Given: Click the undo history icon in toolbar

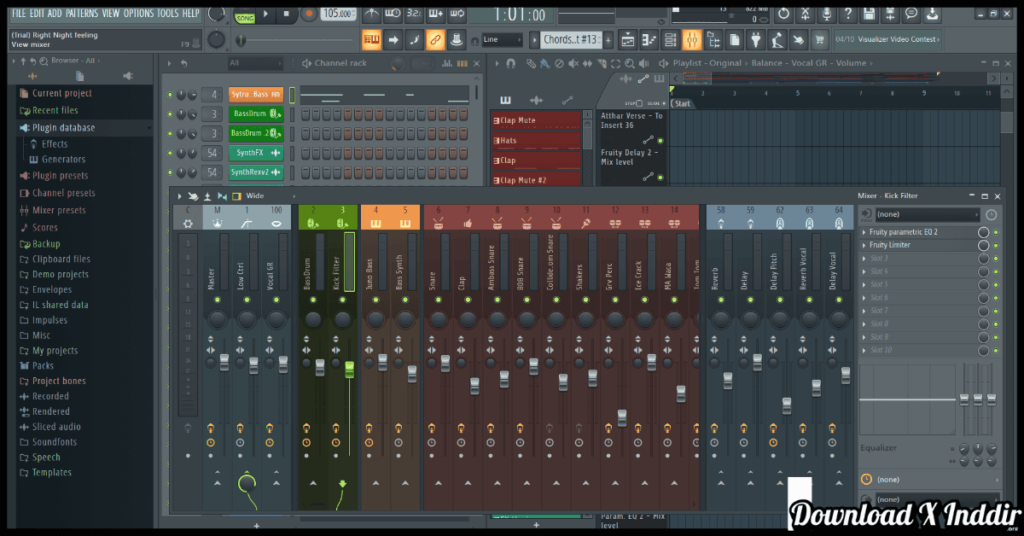Looking at the screenshot, I should pos(784,14).
